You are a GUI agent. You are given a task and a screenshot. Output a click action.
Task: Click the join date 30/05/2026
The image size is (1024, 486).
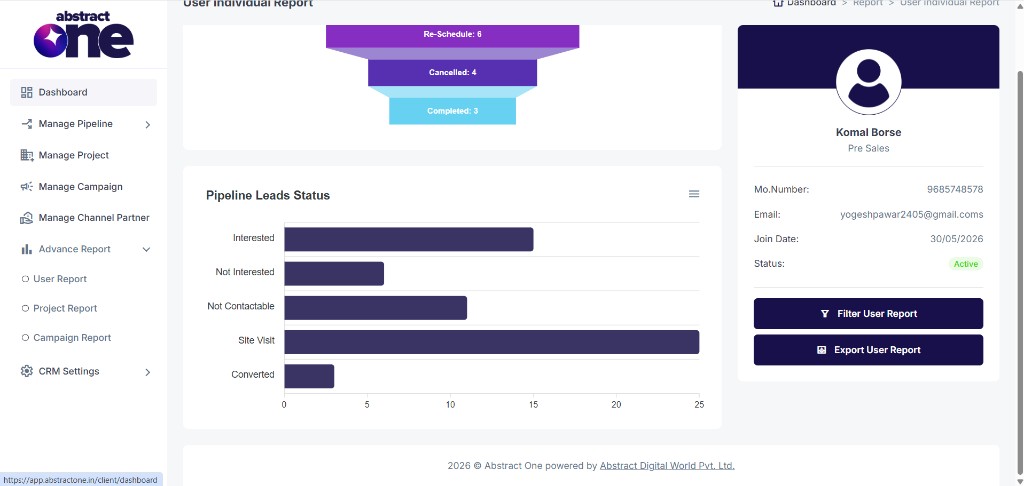click(x=957, y=239)
